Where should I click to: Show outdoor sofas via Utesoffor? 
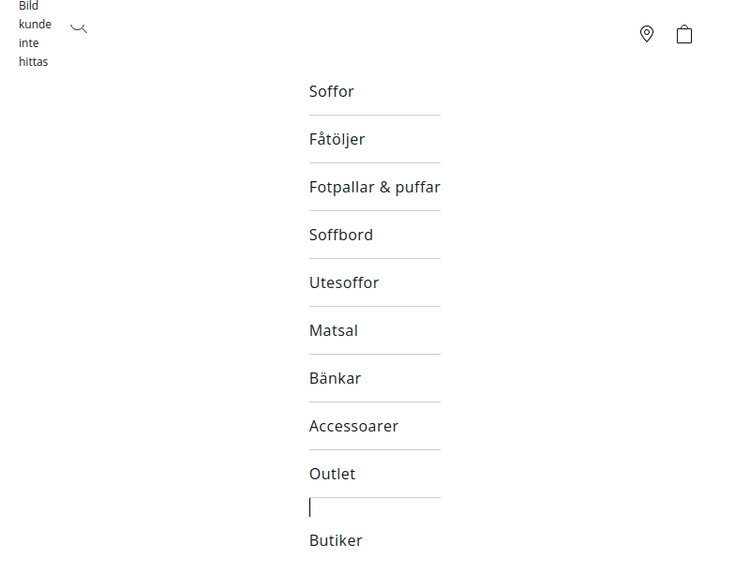tap(344, 283)
